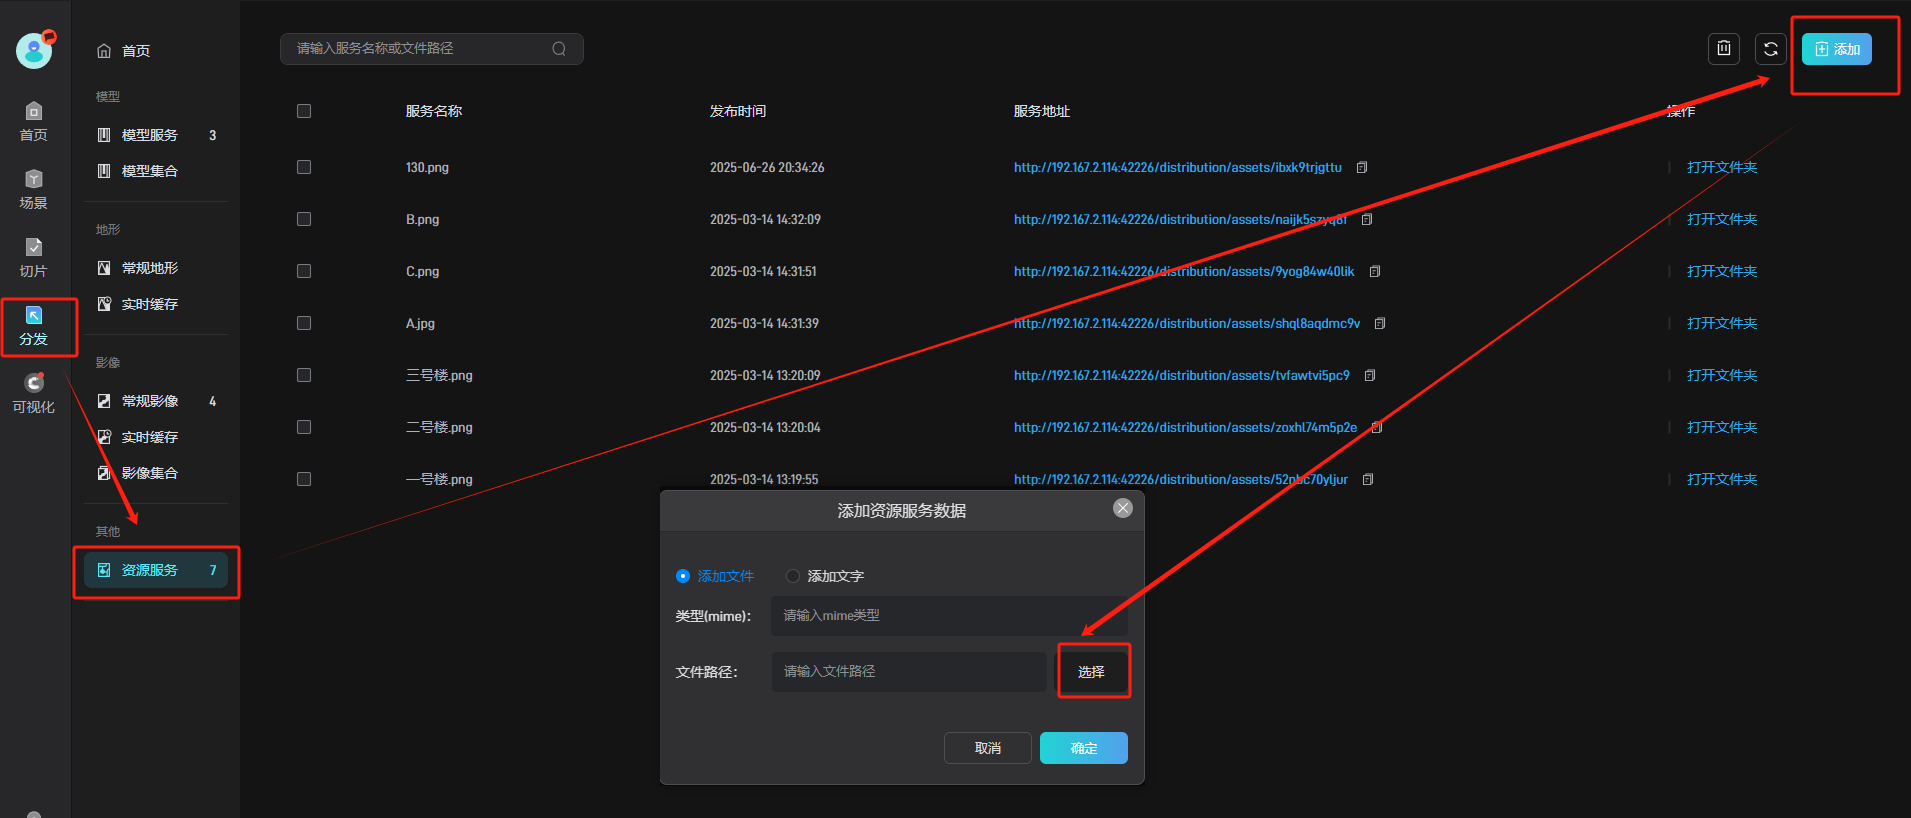
Task: Open the 模型集合 menu item
Action: pos(156,171)
